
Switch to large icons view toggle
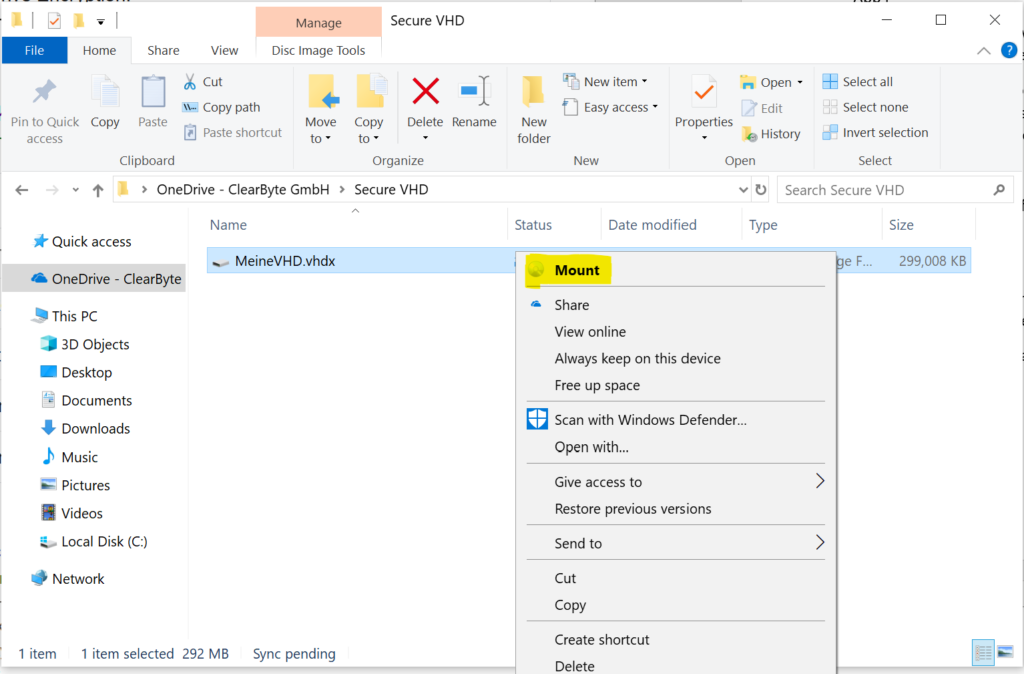click(1005, 653)
